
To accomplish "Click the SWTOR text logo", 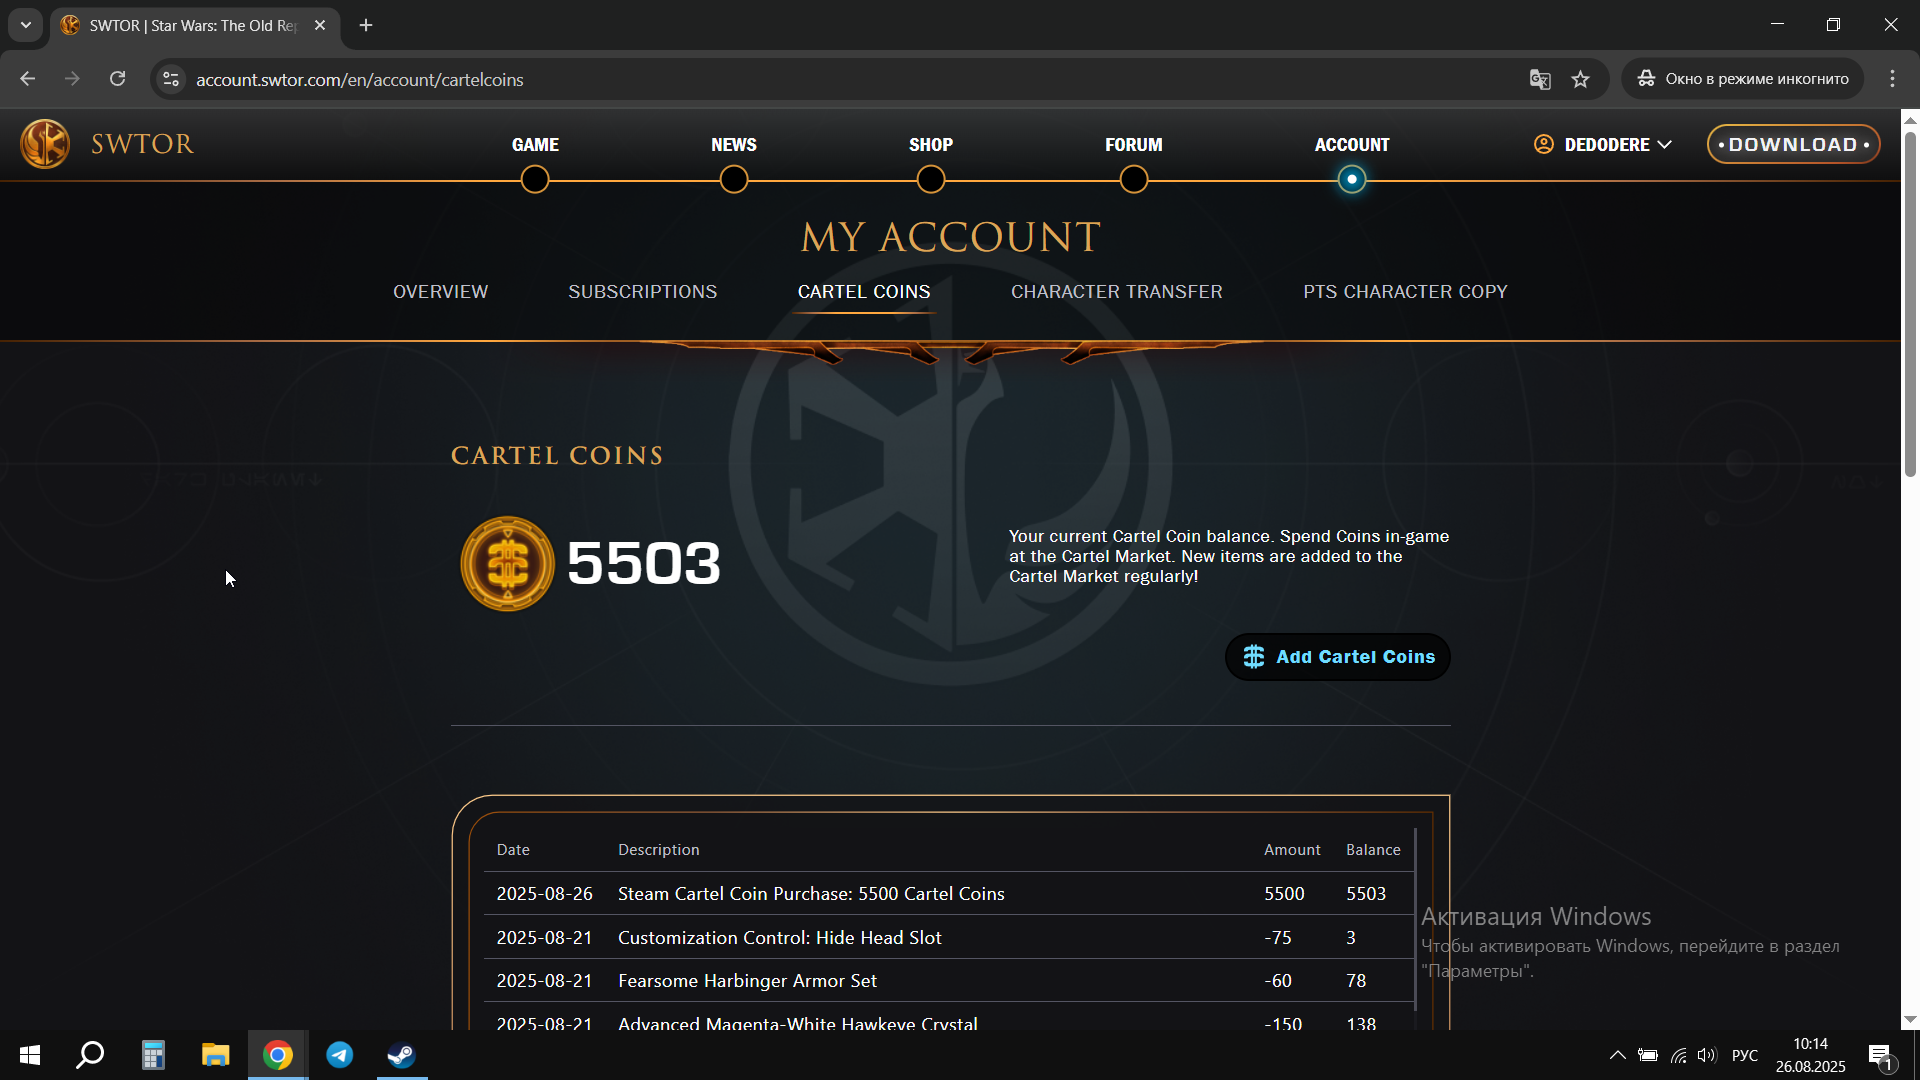I will (143, 144).
